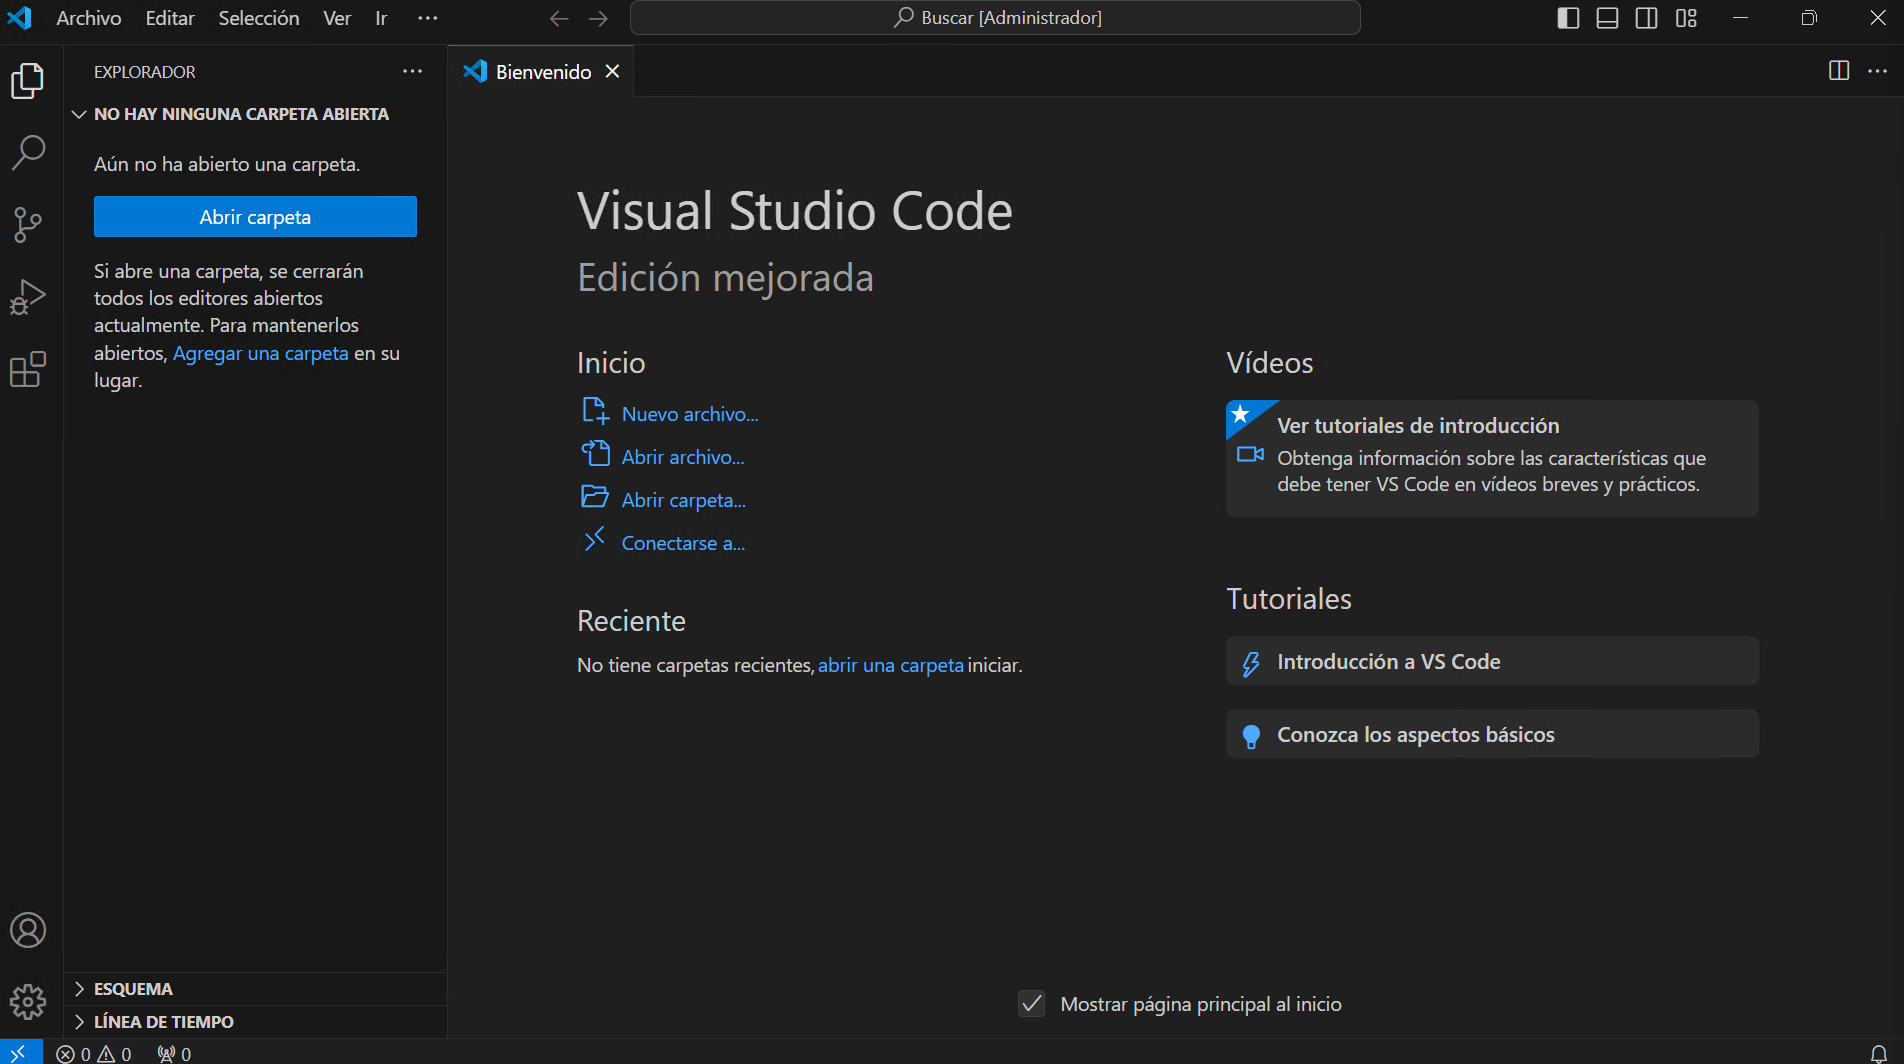The image size is (1904, 1064).
Task: Expand the ESQUEMA section
Action: tap(255, 989)
